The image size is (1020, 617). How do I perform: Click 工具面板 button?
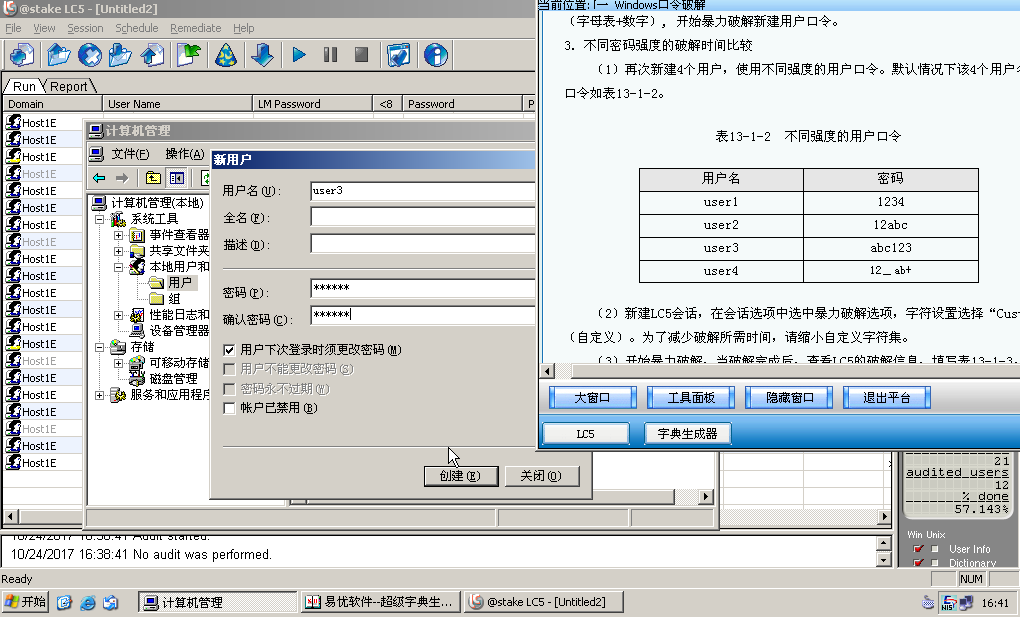691,398
